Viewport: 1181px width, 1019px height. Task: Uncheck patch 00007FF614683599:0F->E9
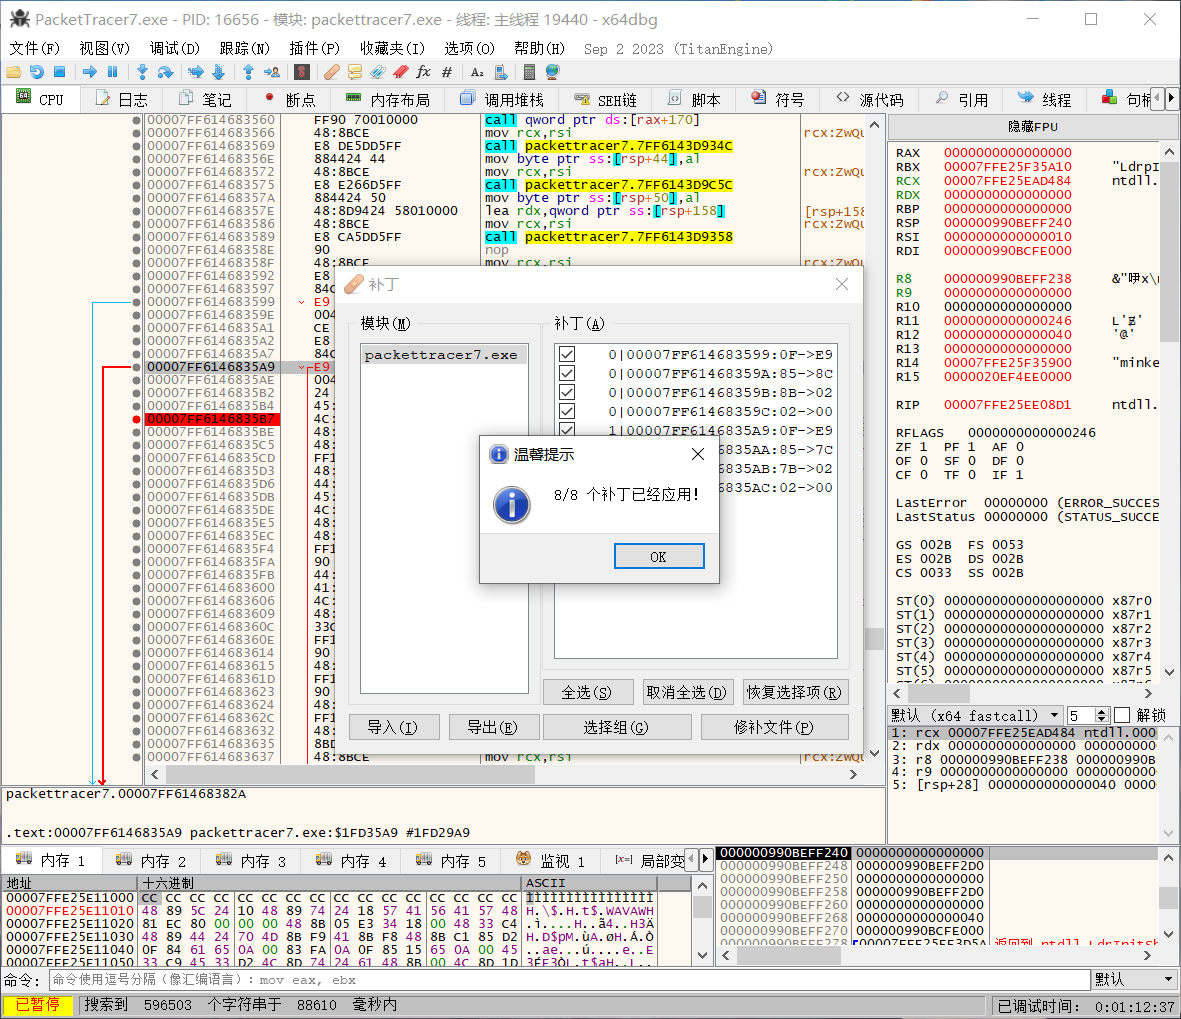pyautogui.click(x=567, y=354)
